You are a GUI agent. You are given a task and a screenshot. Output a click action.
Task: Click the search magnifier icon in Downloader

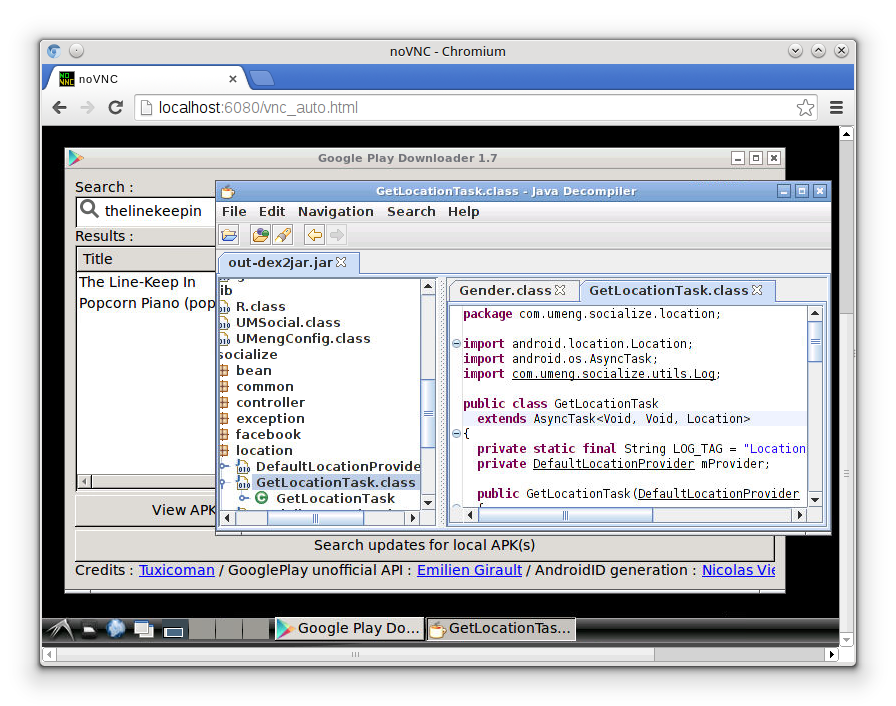pyautogui.click(x=89, y=209)
